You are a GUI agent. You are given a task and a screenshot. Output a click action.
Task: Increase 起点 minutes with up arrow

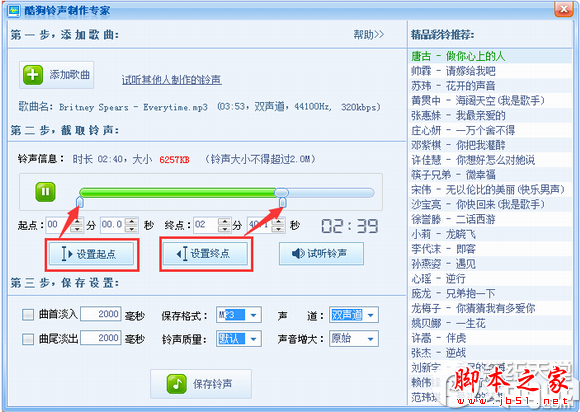coord(77,221)
